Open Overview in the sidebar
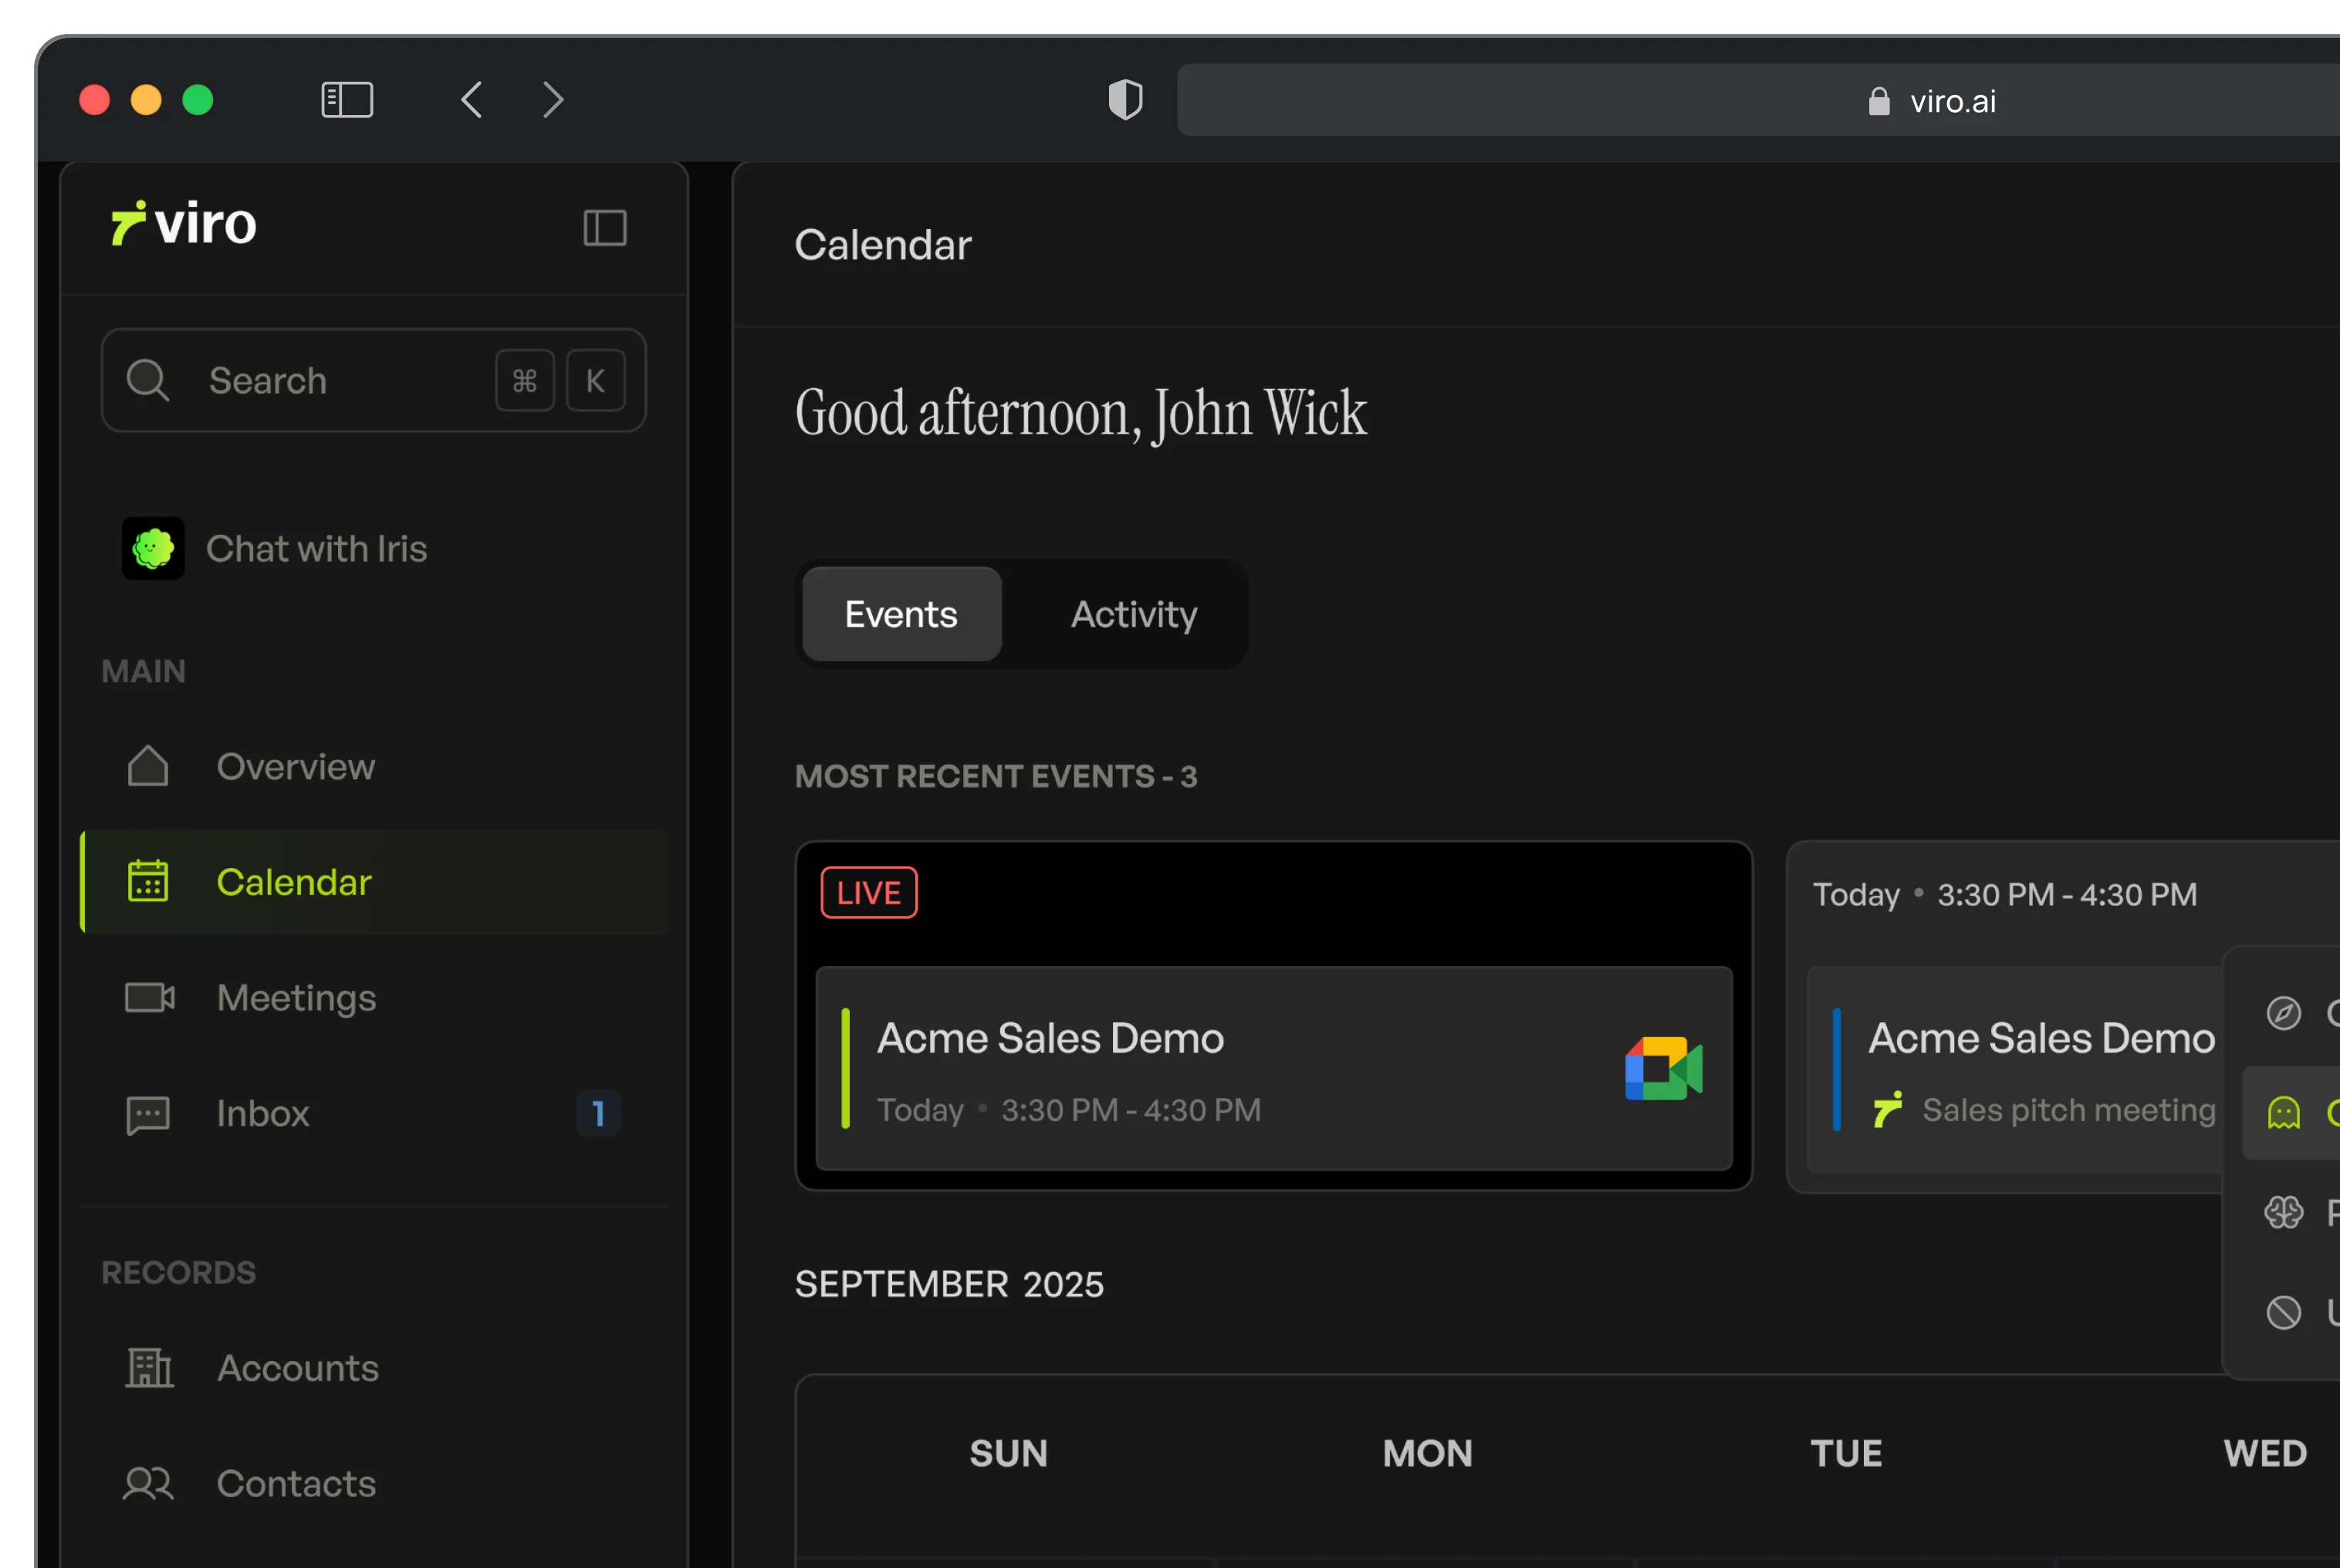Screen dimensions: 2340x1568 (x=374, y=766)
